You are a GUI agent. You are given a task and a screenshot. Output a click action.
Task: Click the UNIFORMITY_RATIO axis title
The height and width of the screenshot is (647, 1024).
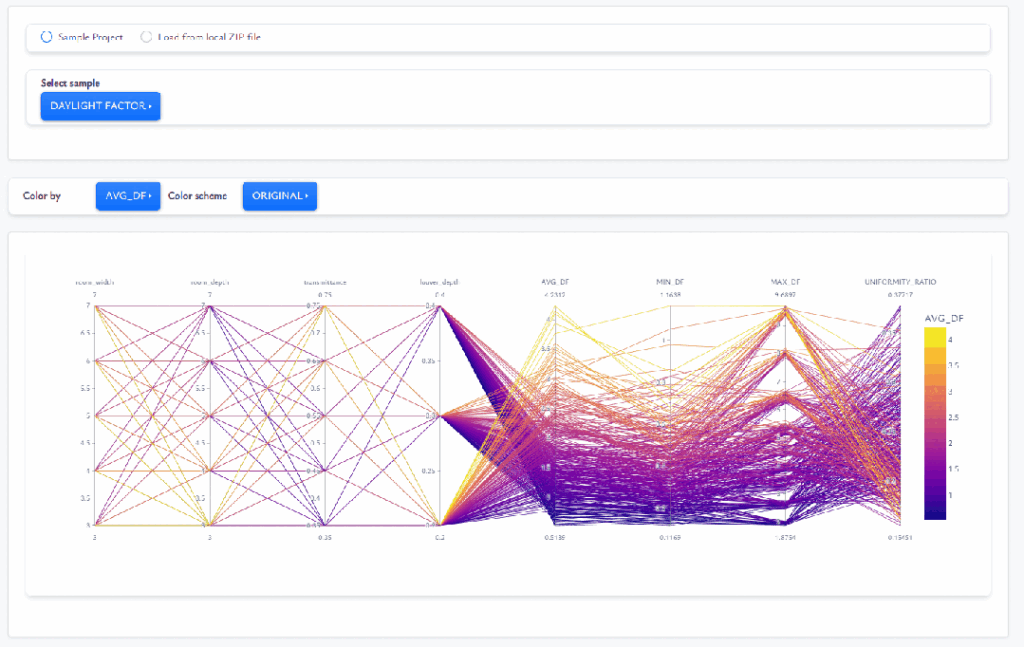[x=900, y=282]
